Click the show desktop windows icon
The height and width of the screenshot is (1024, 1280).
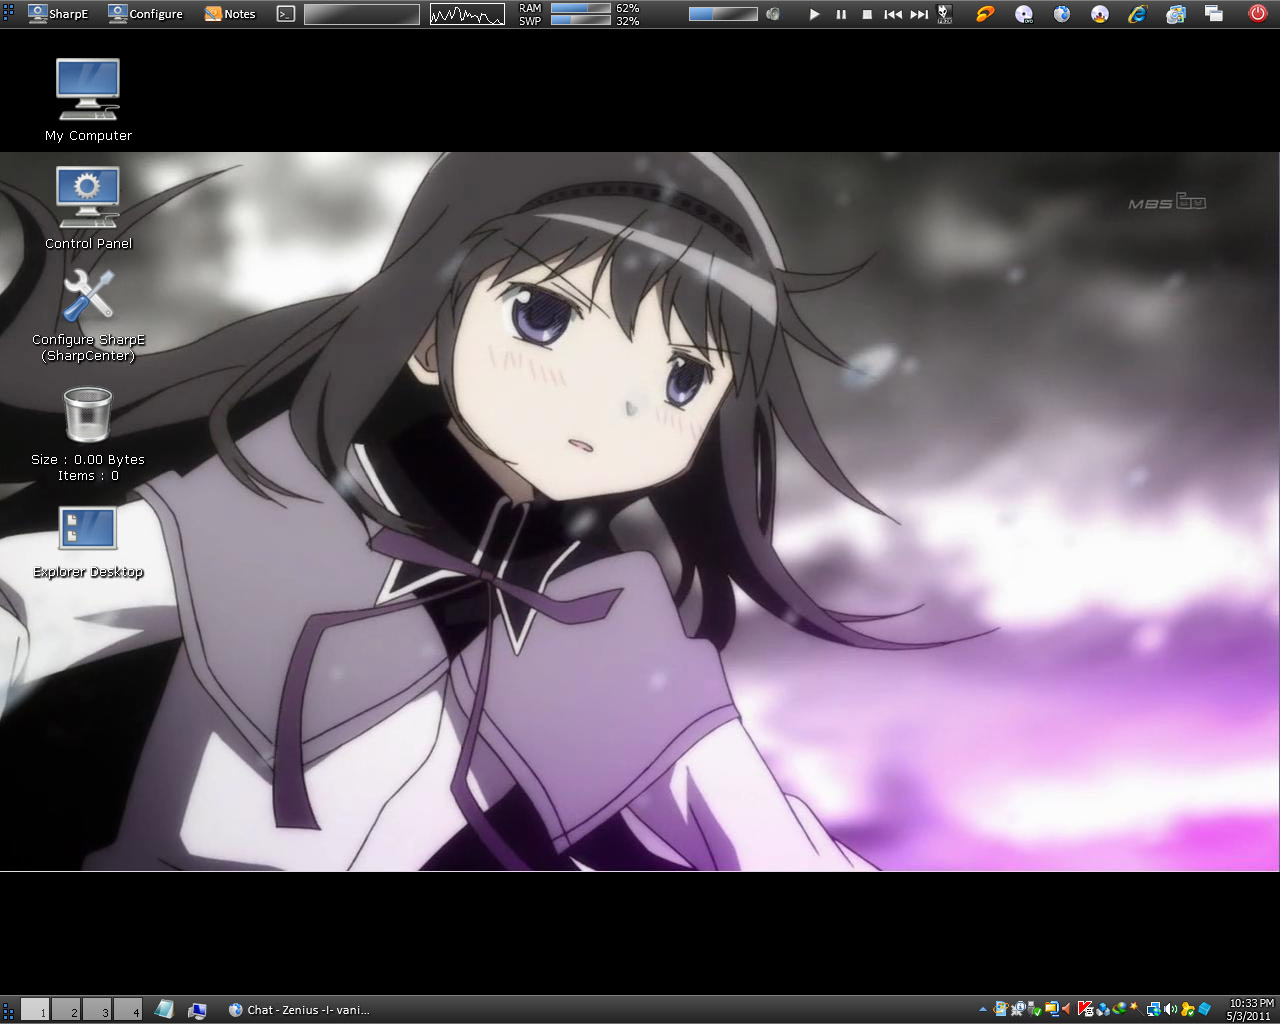point(1214,14)
